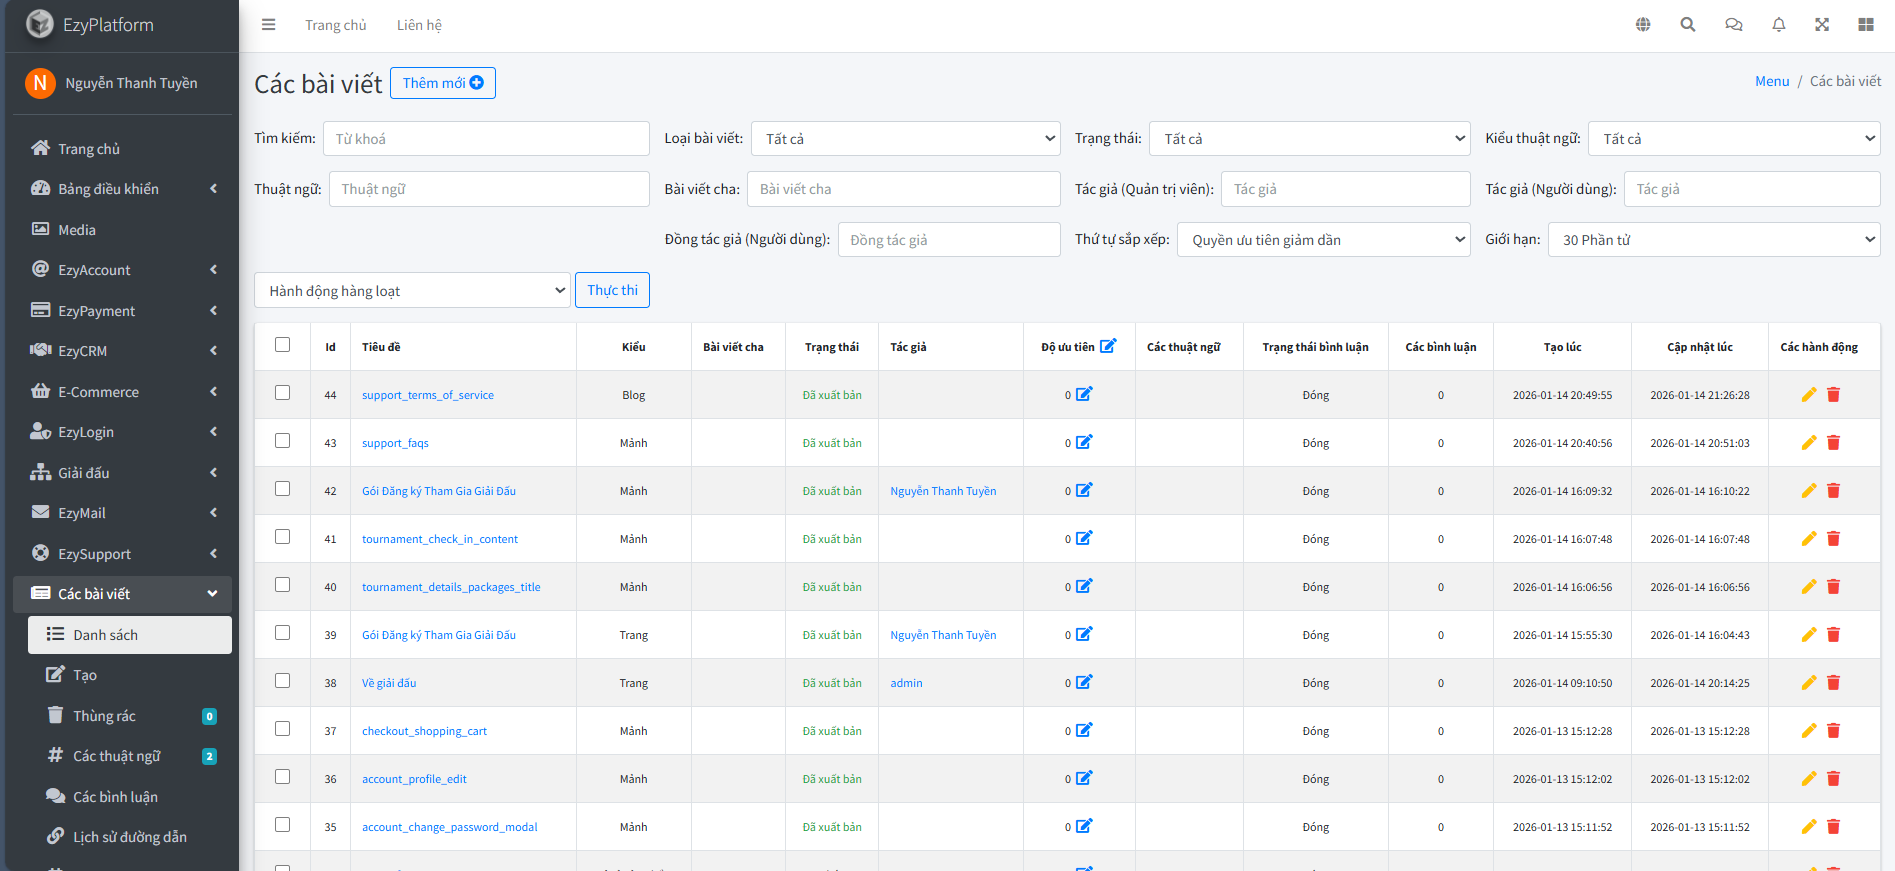This screenshot has height=871, width=1895.
Task: Expand the 'Thứ tự sắp xếp' dropdown
Action: pyautogui.click(x=1323, y=240)
